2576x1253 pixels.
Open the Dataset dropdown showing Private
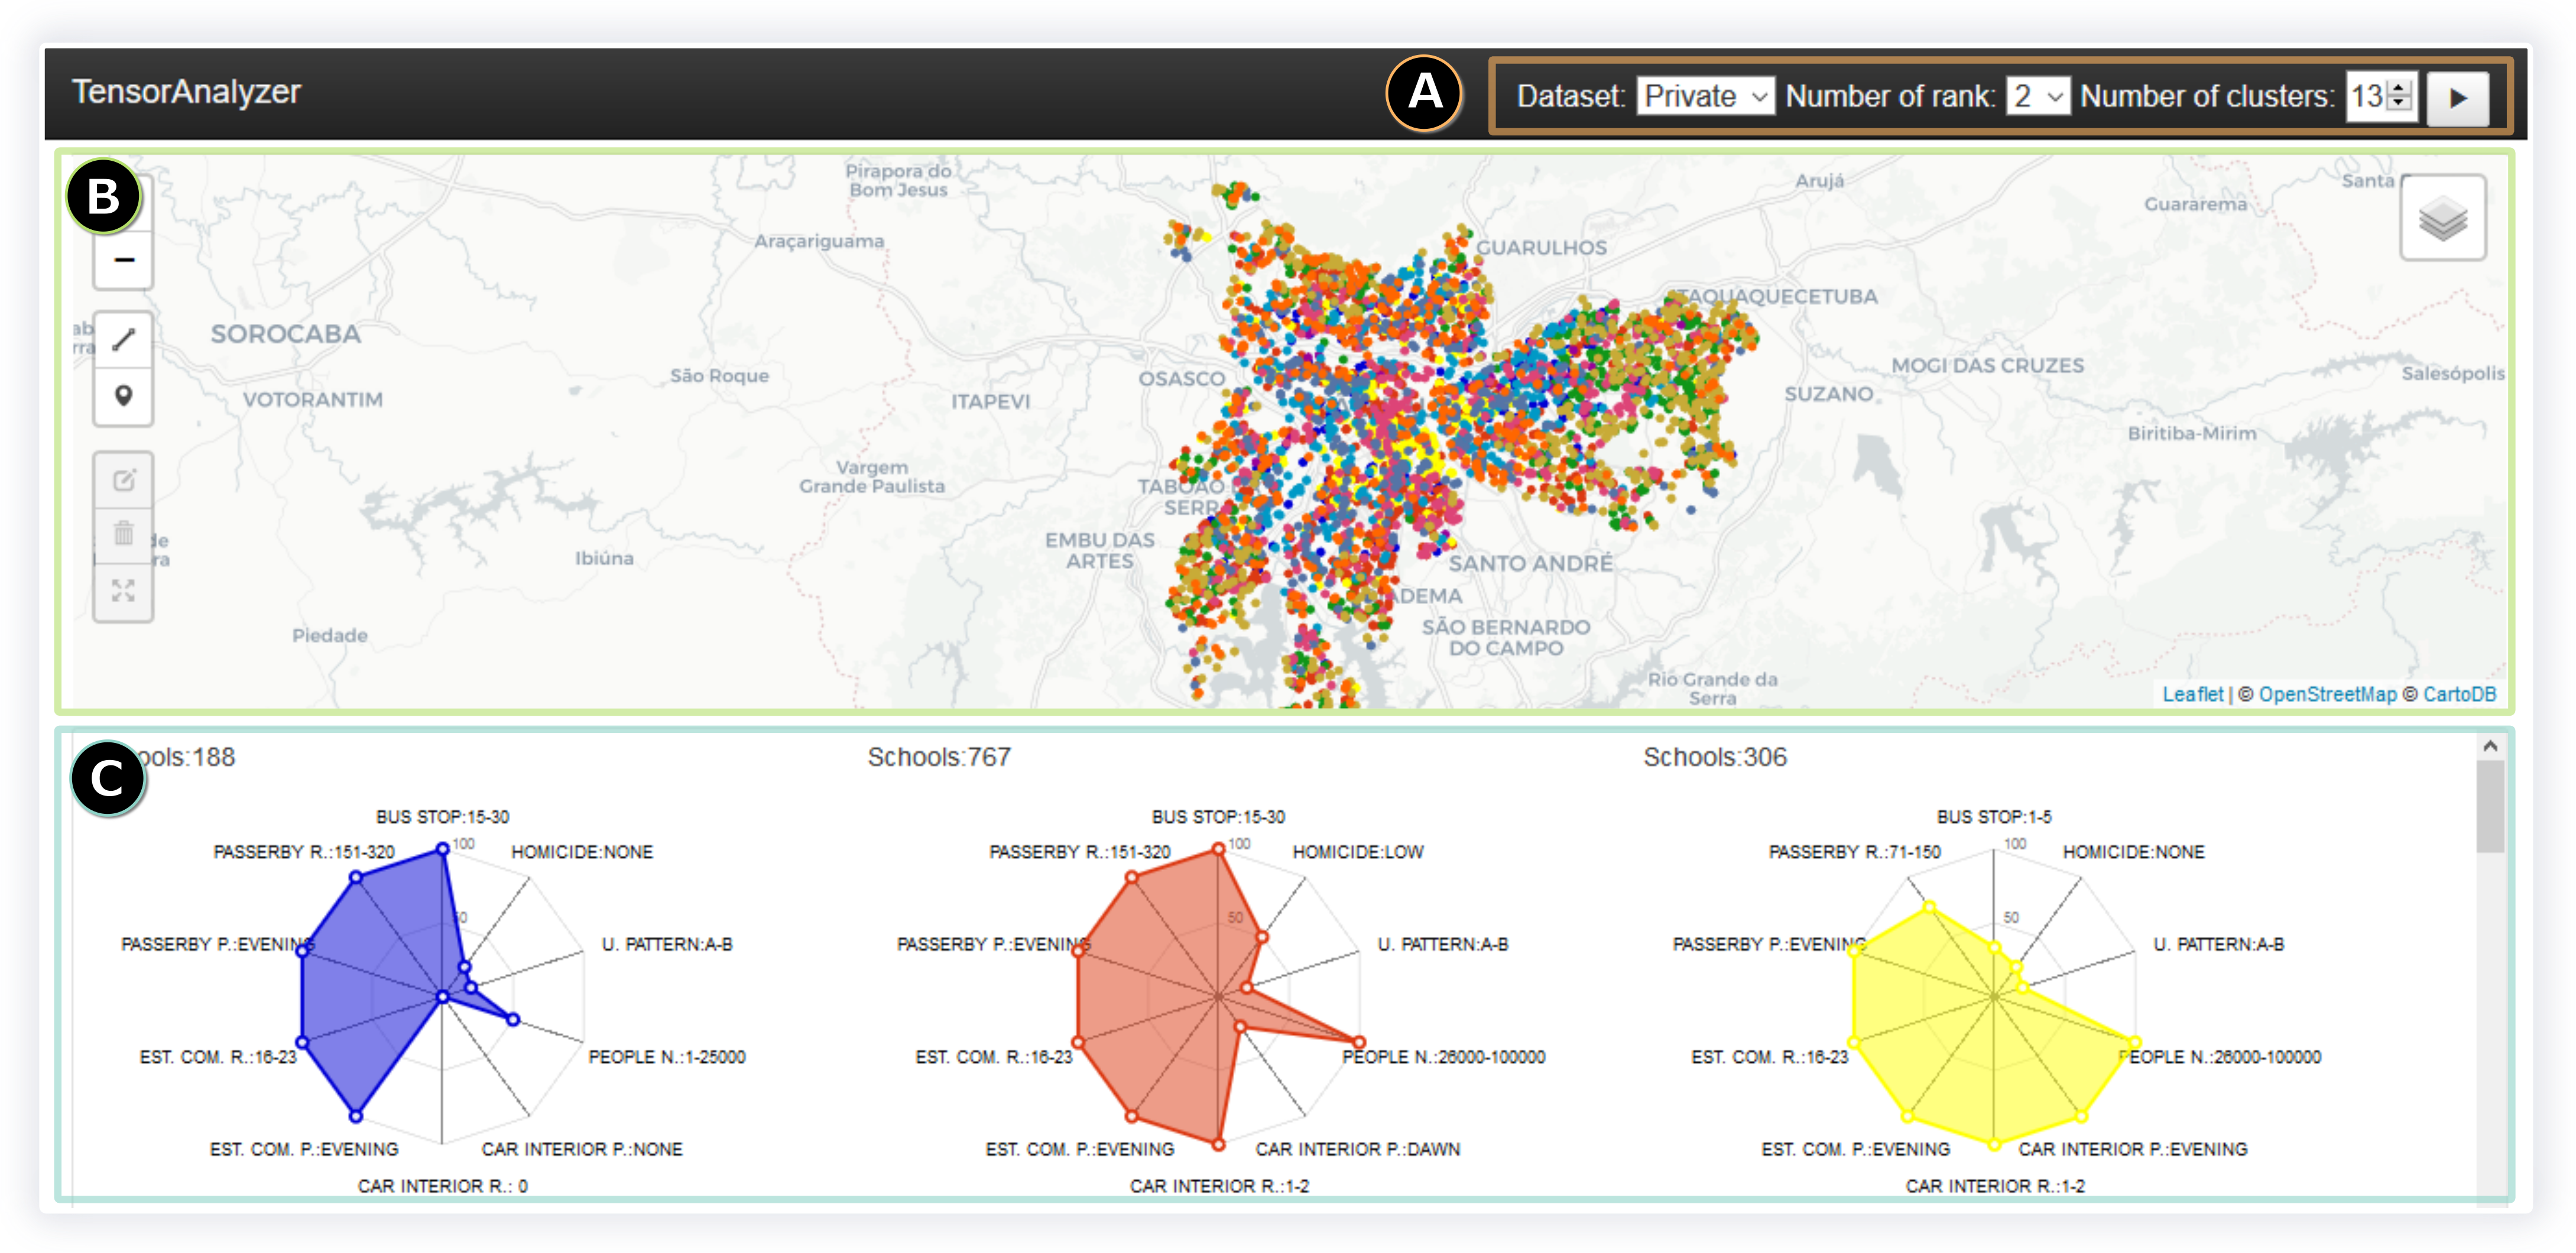1705,97
